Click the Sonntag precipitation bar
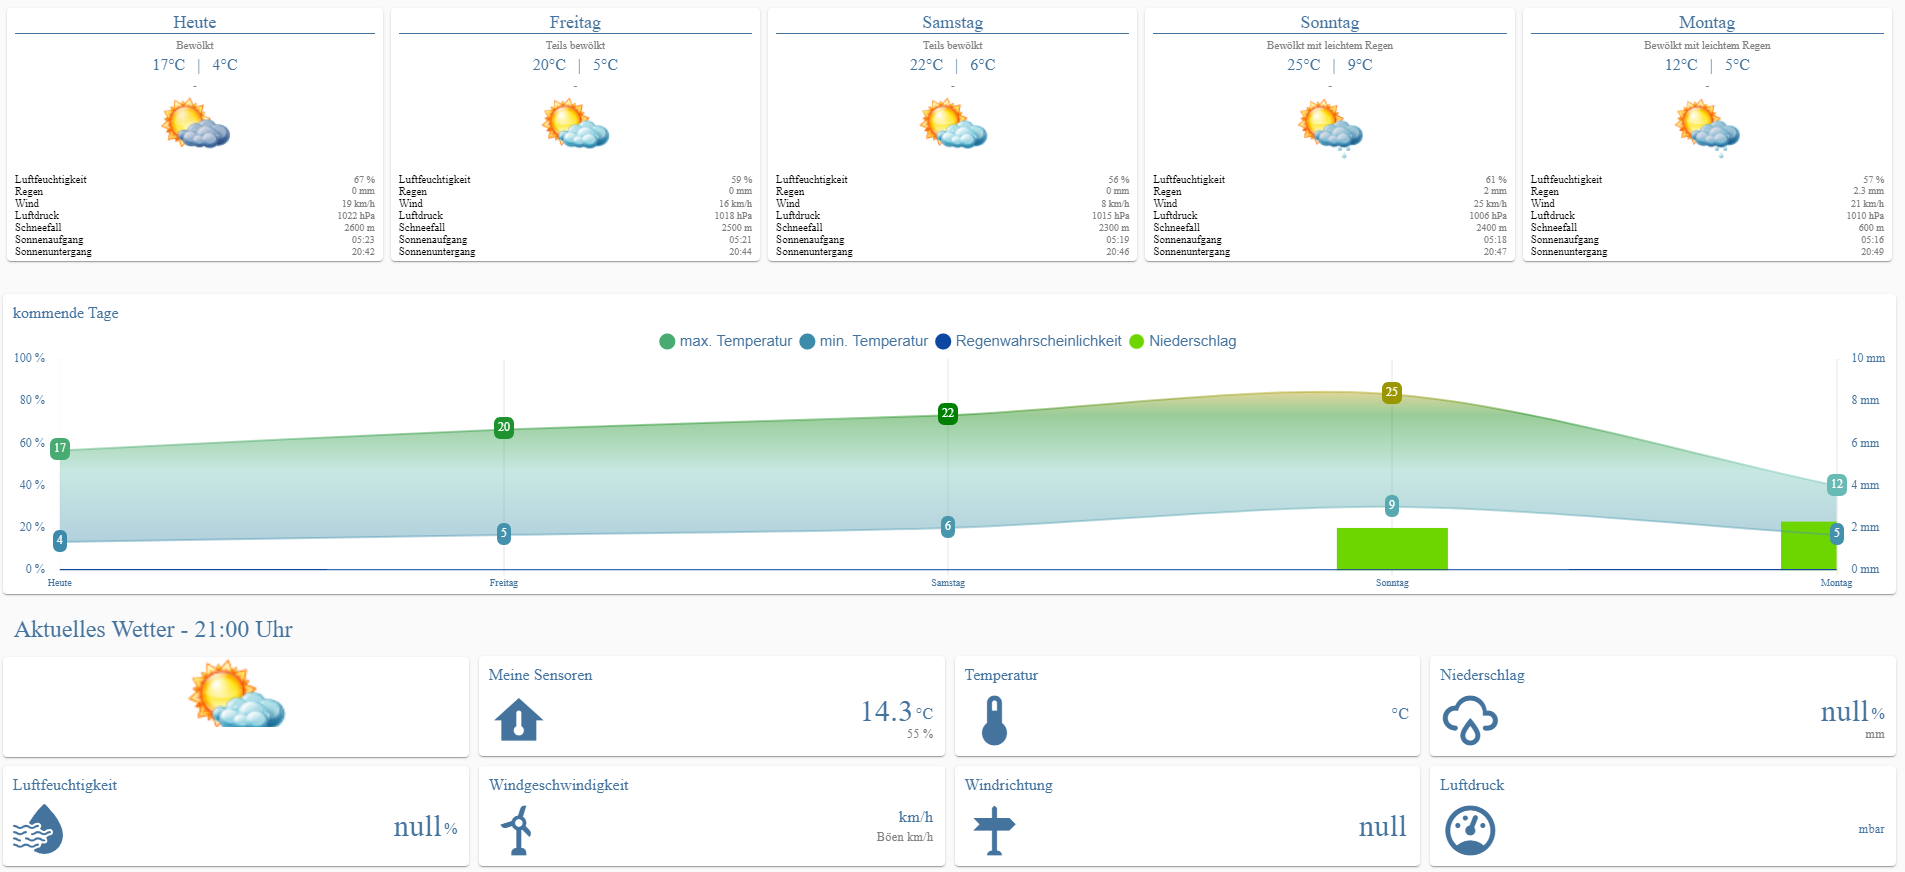The height and width of the screenshot is (872, 1905). [1392, 548]
